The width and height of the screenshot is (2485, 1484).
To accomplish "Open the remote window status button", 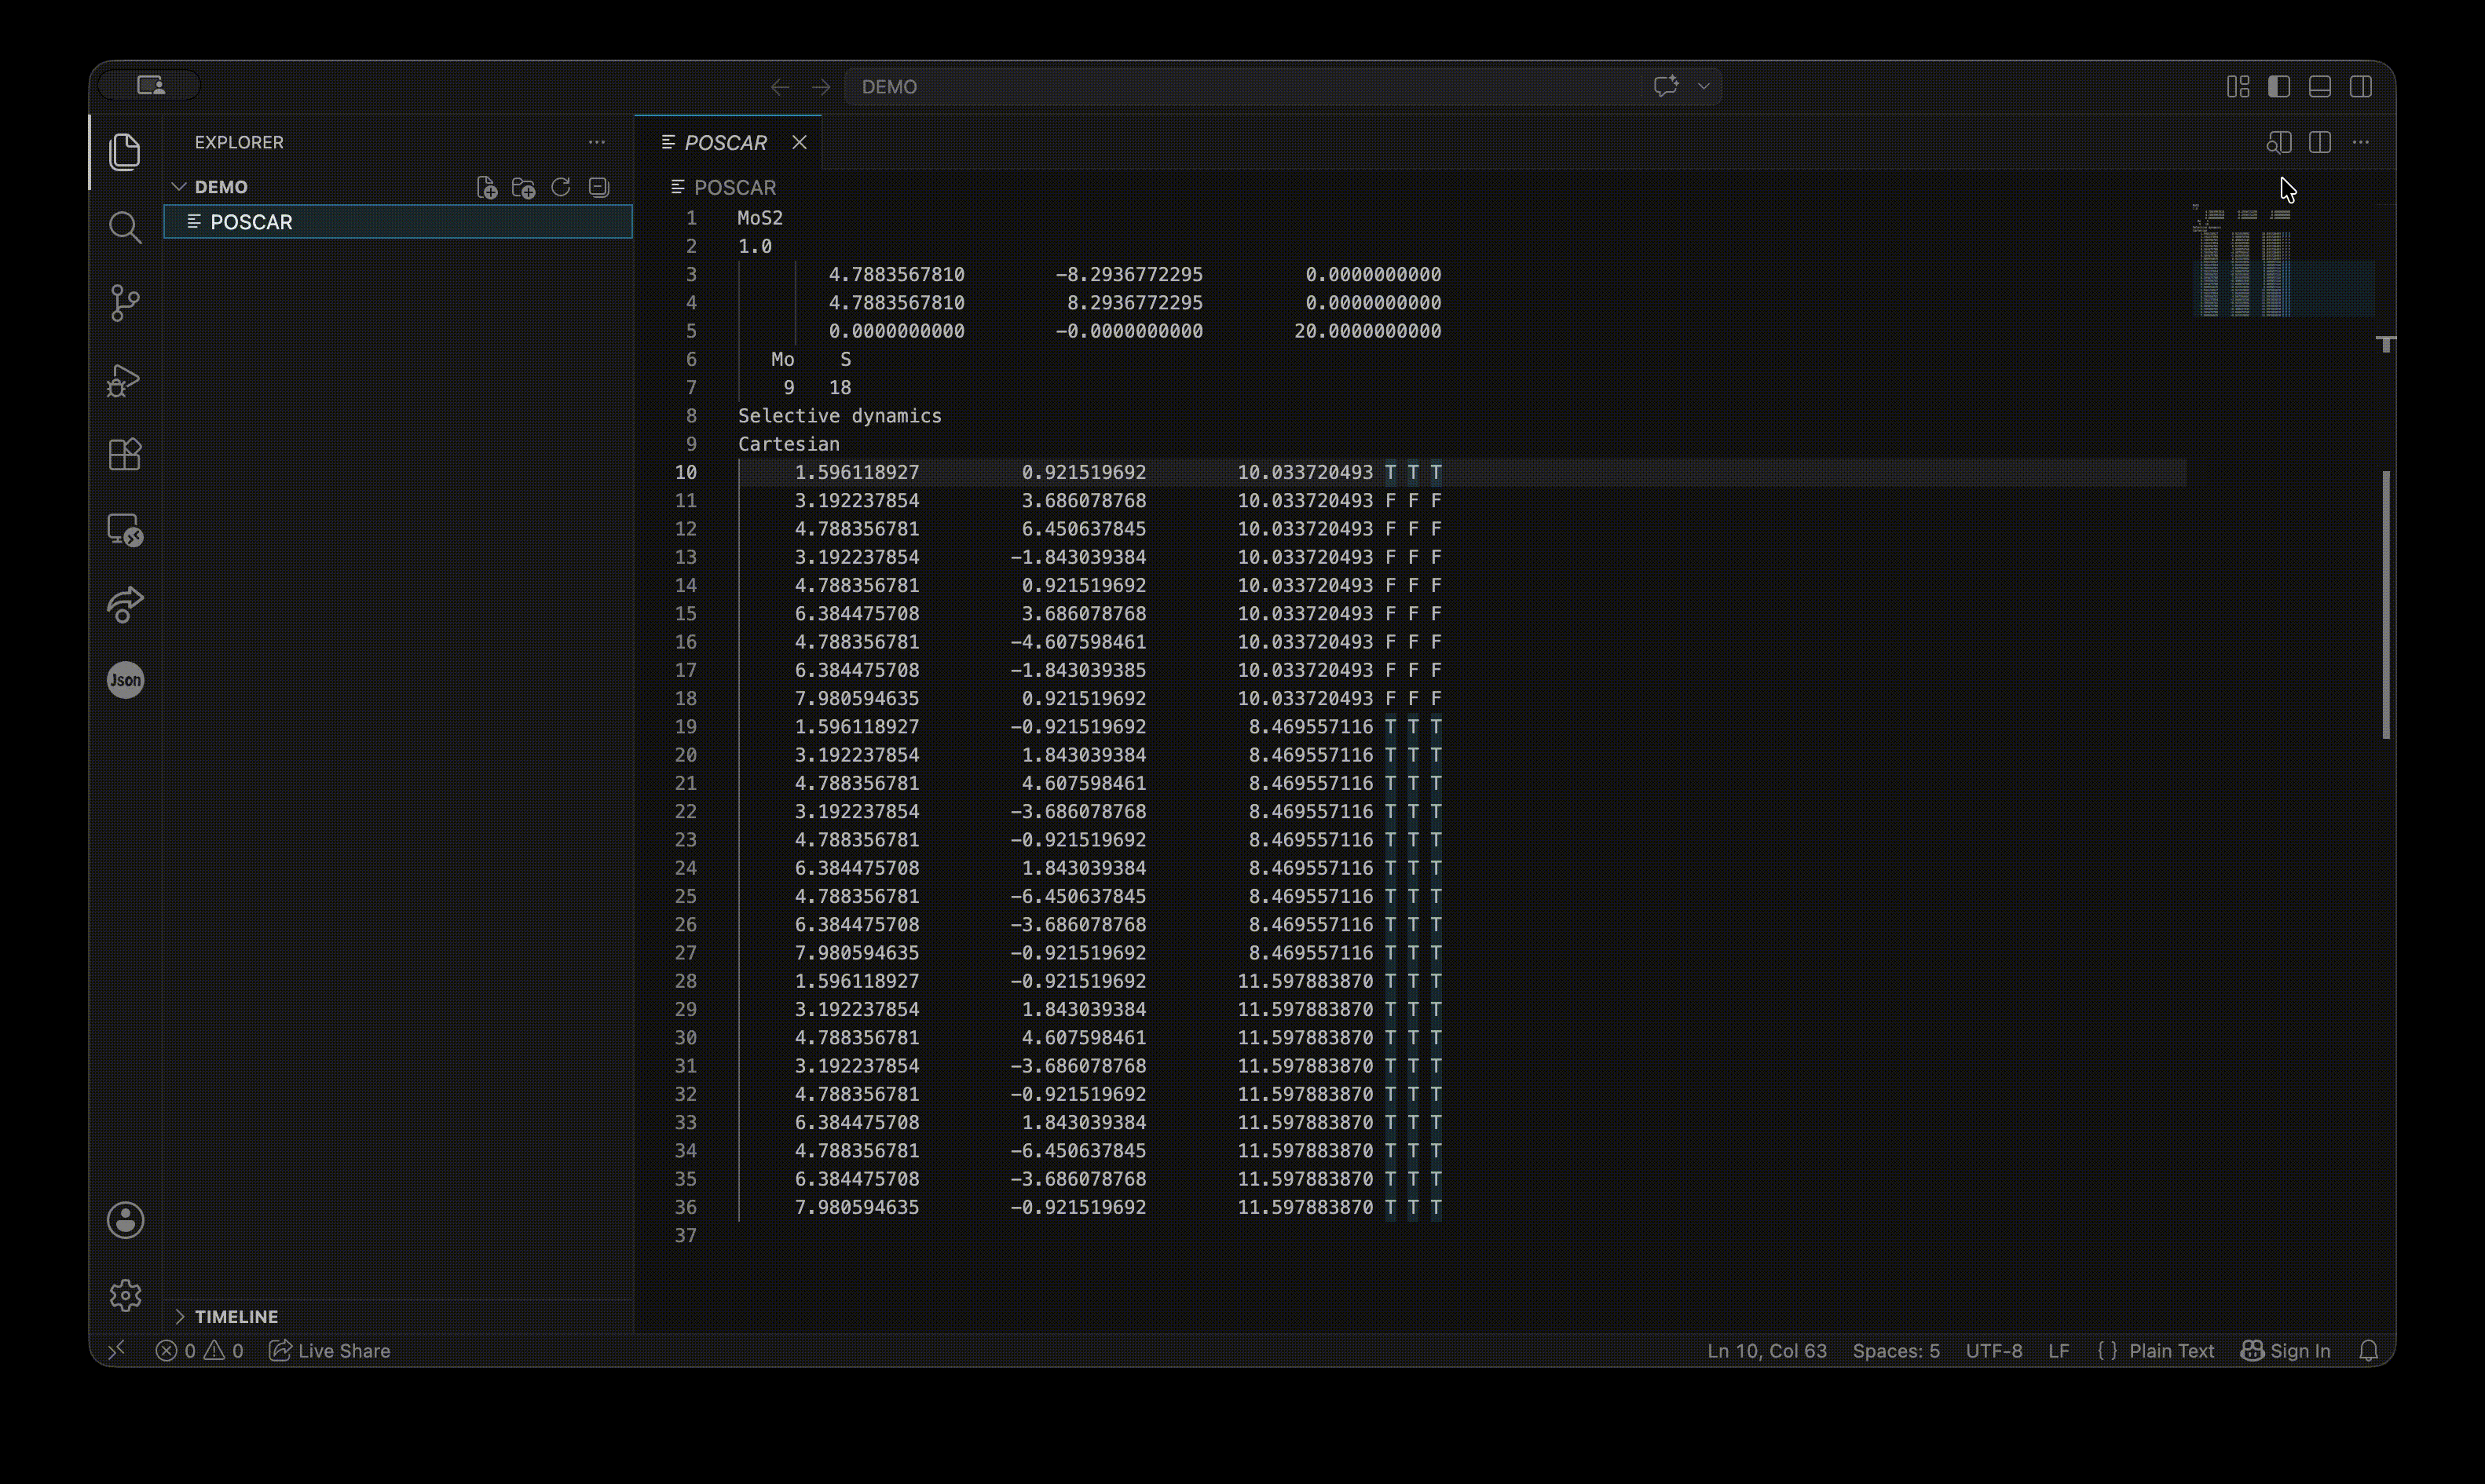I will 117,1350.
